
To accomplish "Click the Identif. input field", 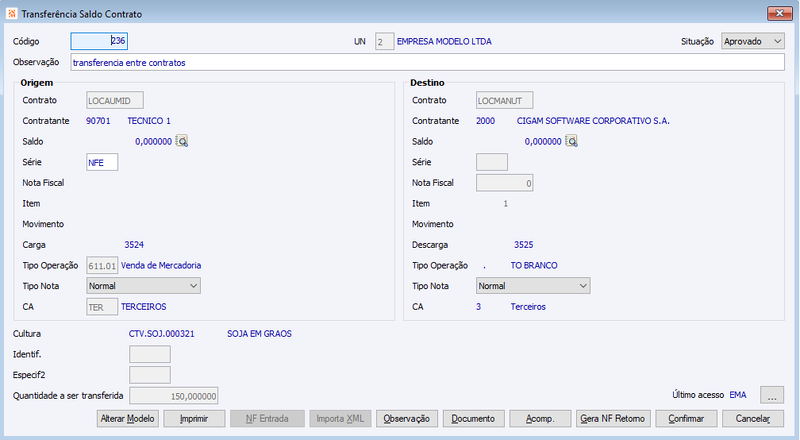I will [150, 354].
